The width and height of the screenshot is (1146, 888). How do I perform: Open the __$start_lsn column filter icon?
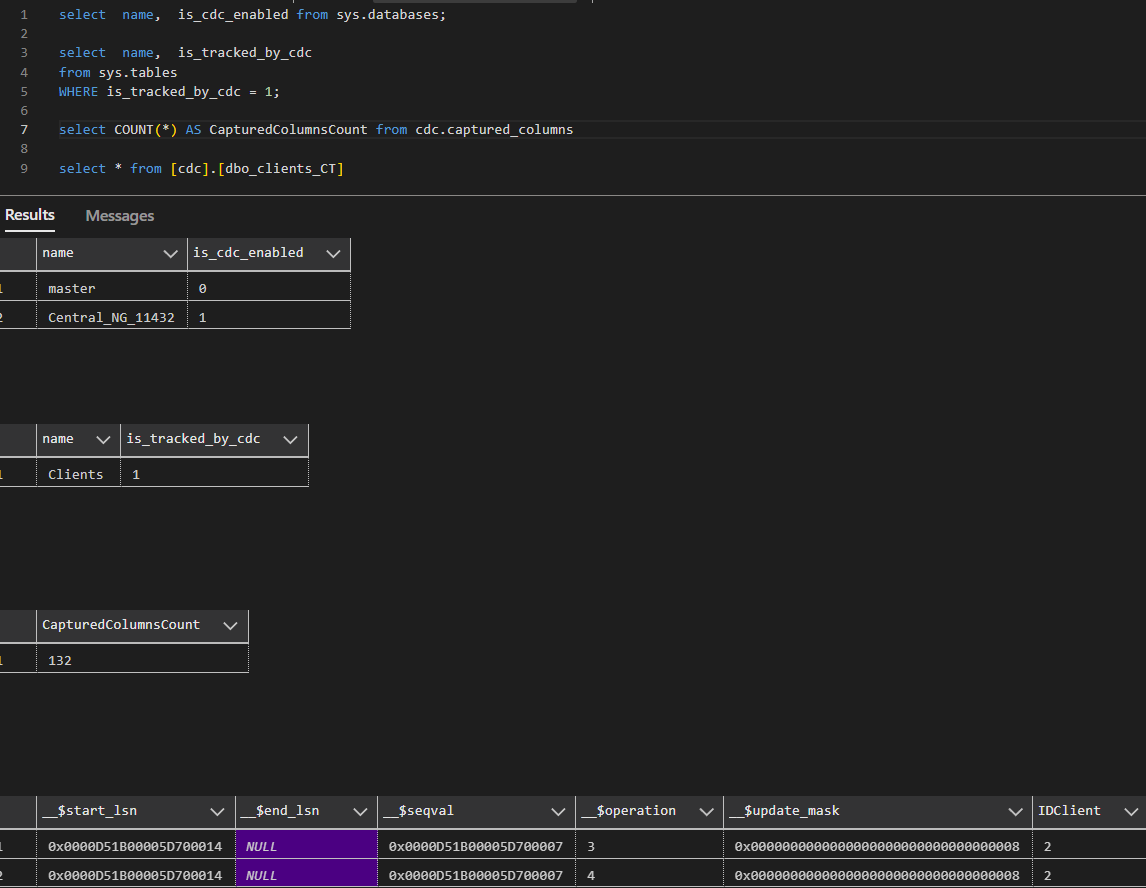click(217, 811)
